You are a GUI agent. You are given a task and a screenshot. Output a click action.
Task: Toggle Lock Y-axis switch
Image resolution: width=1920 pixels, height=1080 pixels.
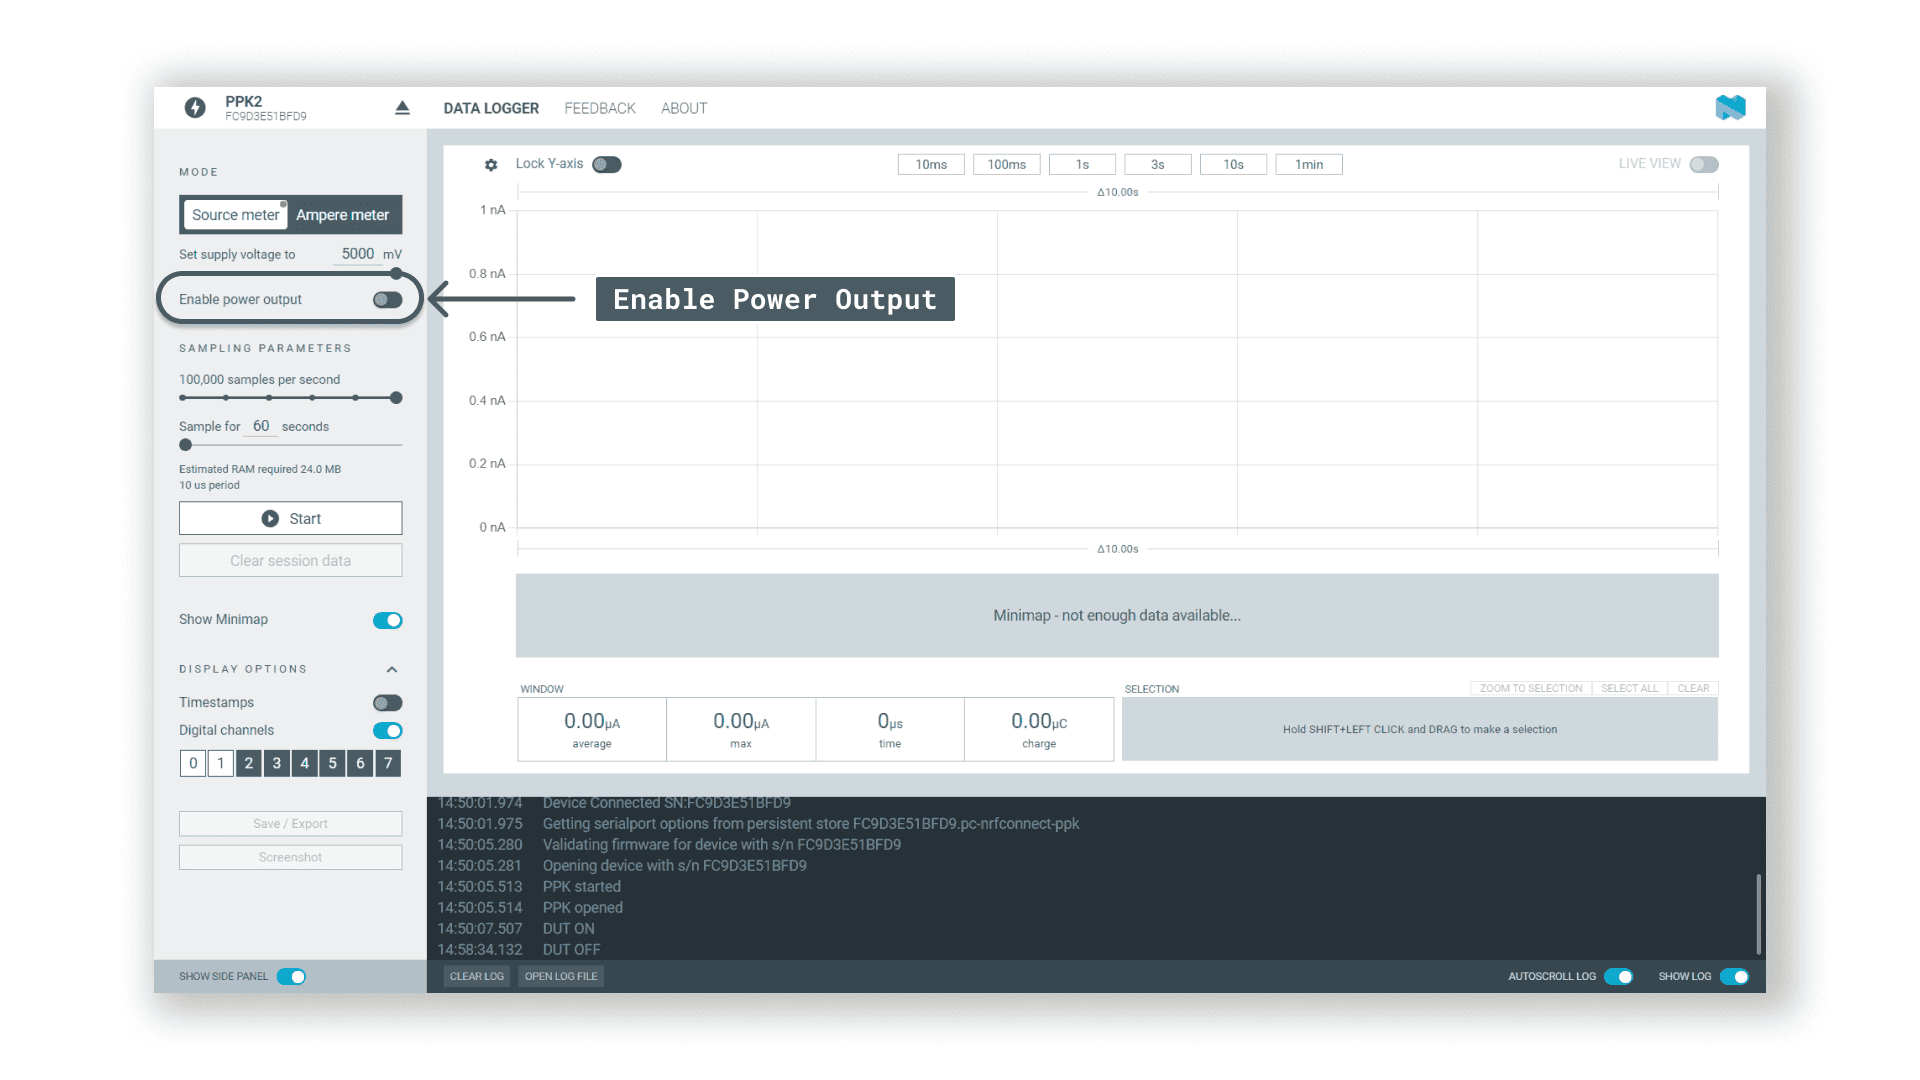(x=606, y=165)
